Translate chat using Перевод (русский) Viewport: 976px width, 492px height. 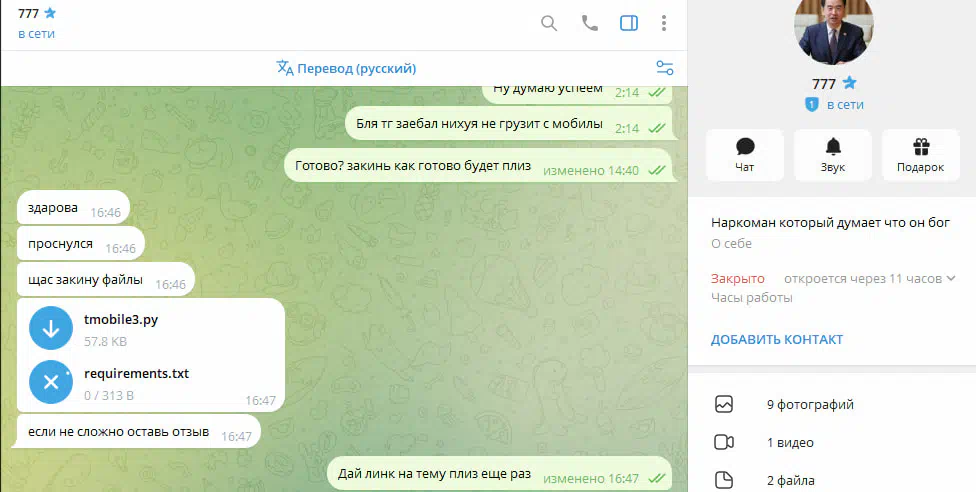pyautogui.click(x=346, y=69)
